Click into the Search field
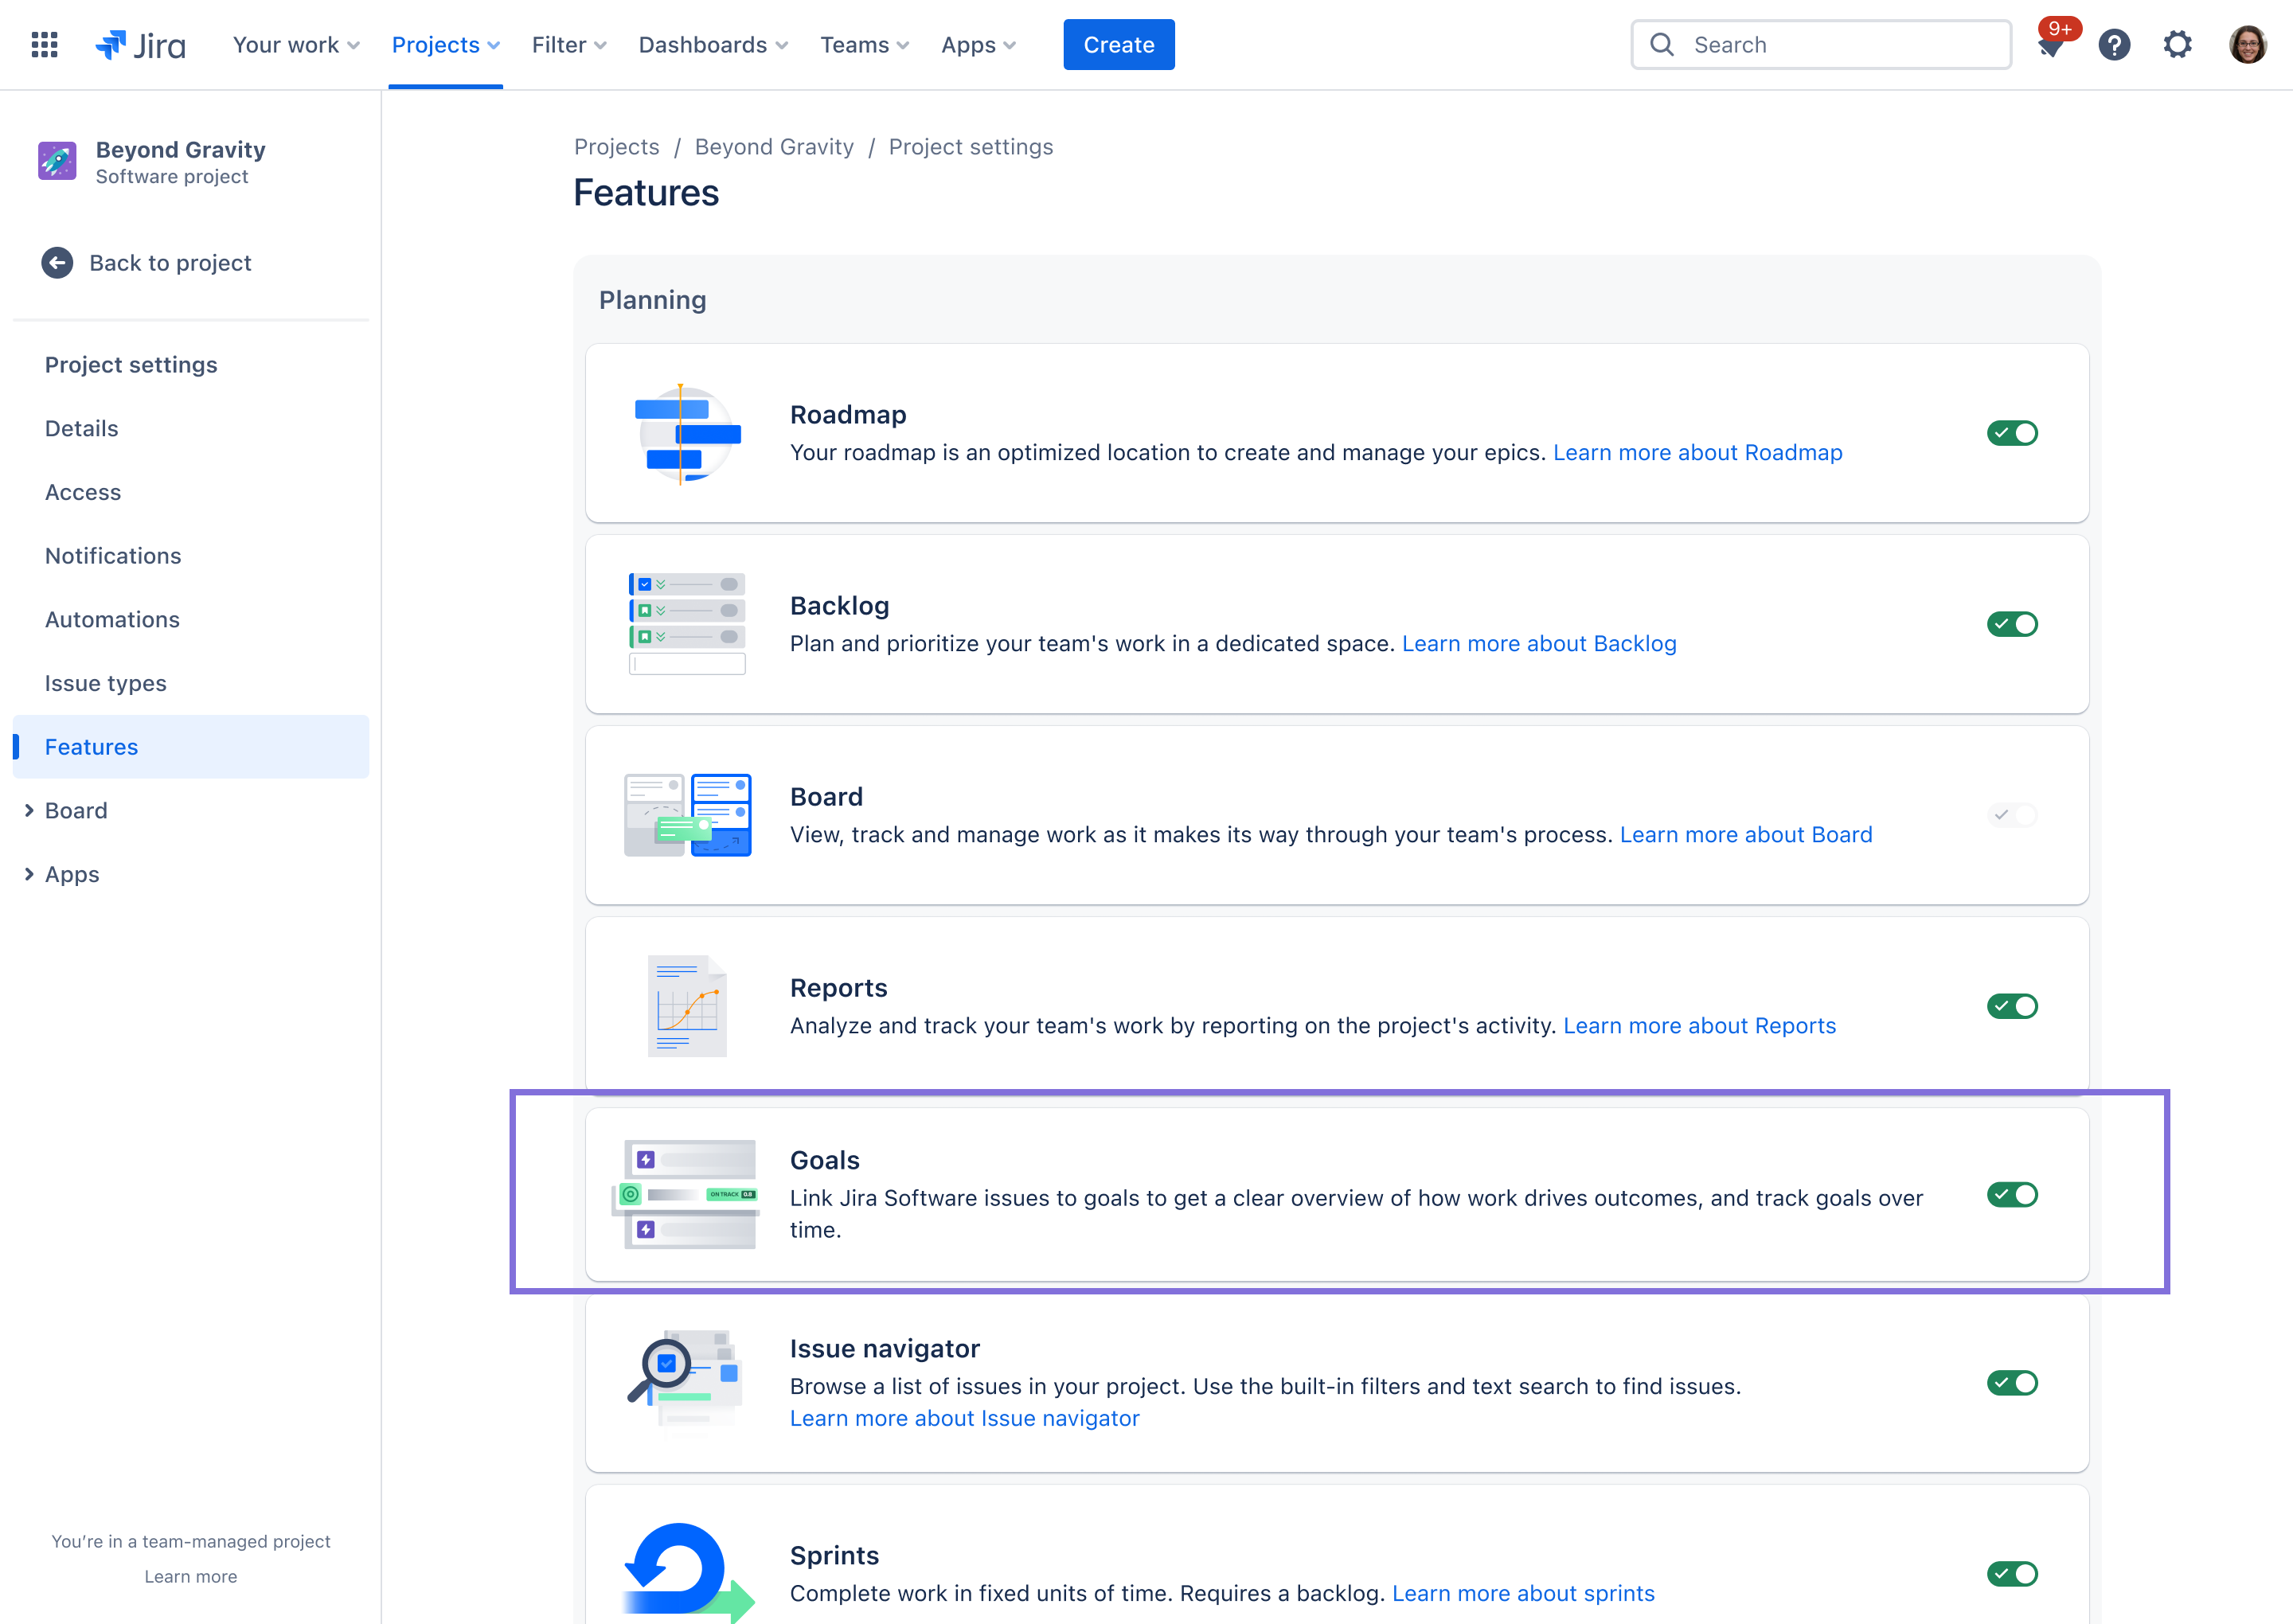The height and width of the screenshot is (1624, 2293). [1821, 45]
